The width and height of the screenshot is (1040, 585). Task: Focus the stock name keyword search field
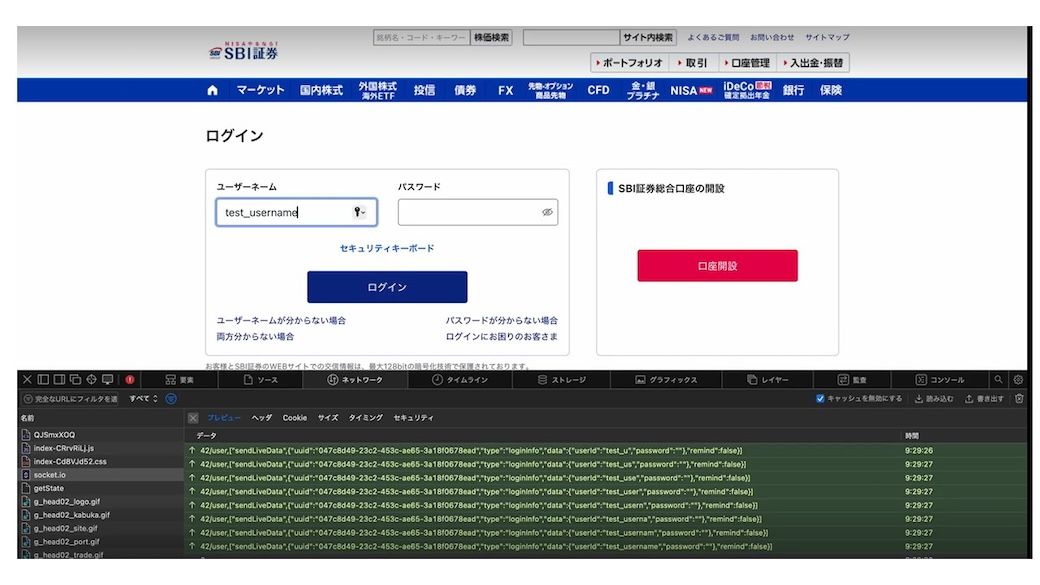[421, 37]
